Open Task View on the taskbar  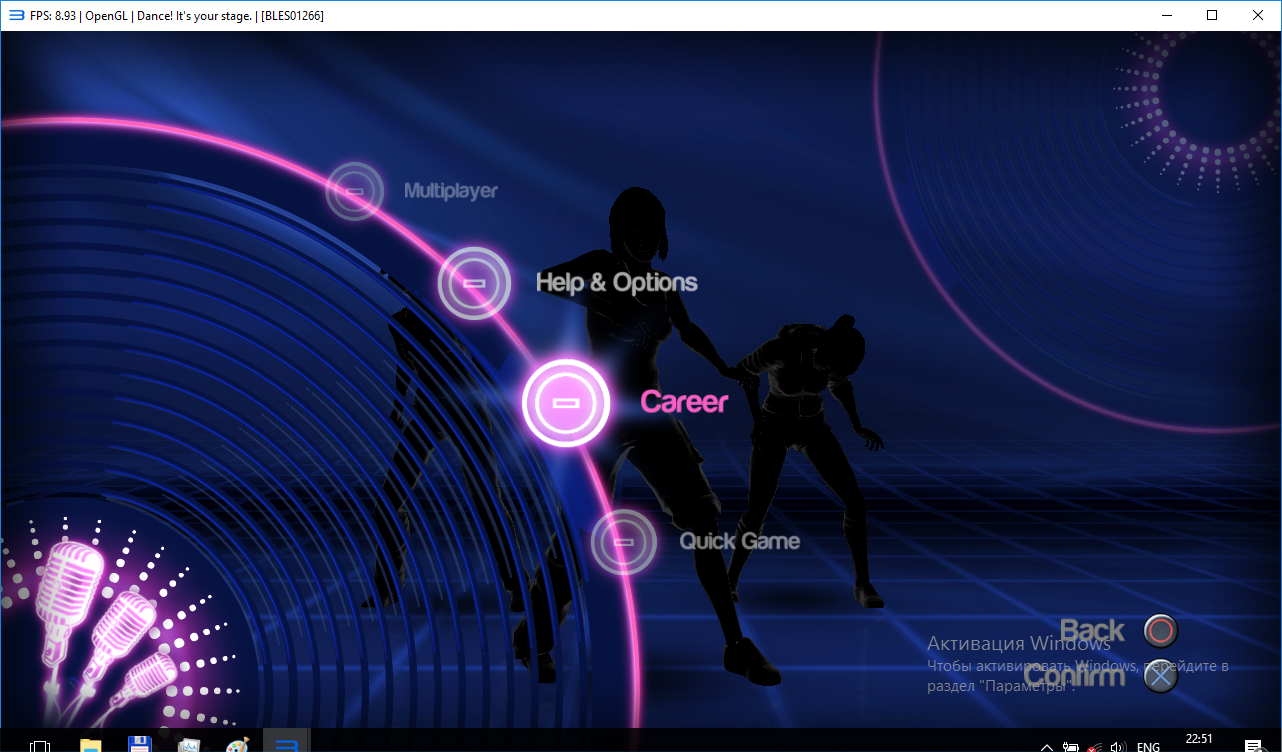tap(40, 745)
